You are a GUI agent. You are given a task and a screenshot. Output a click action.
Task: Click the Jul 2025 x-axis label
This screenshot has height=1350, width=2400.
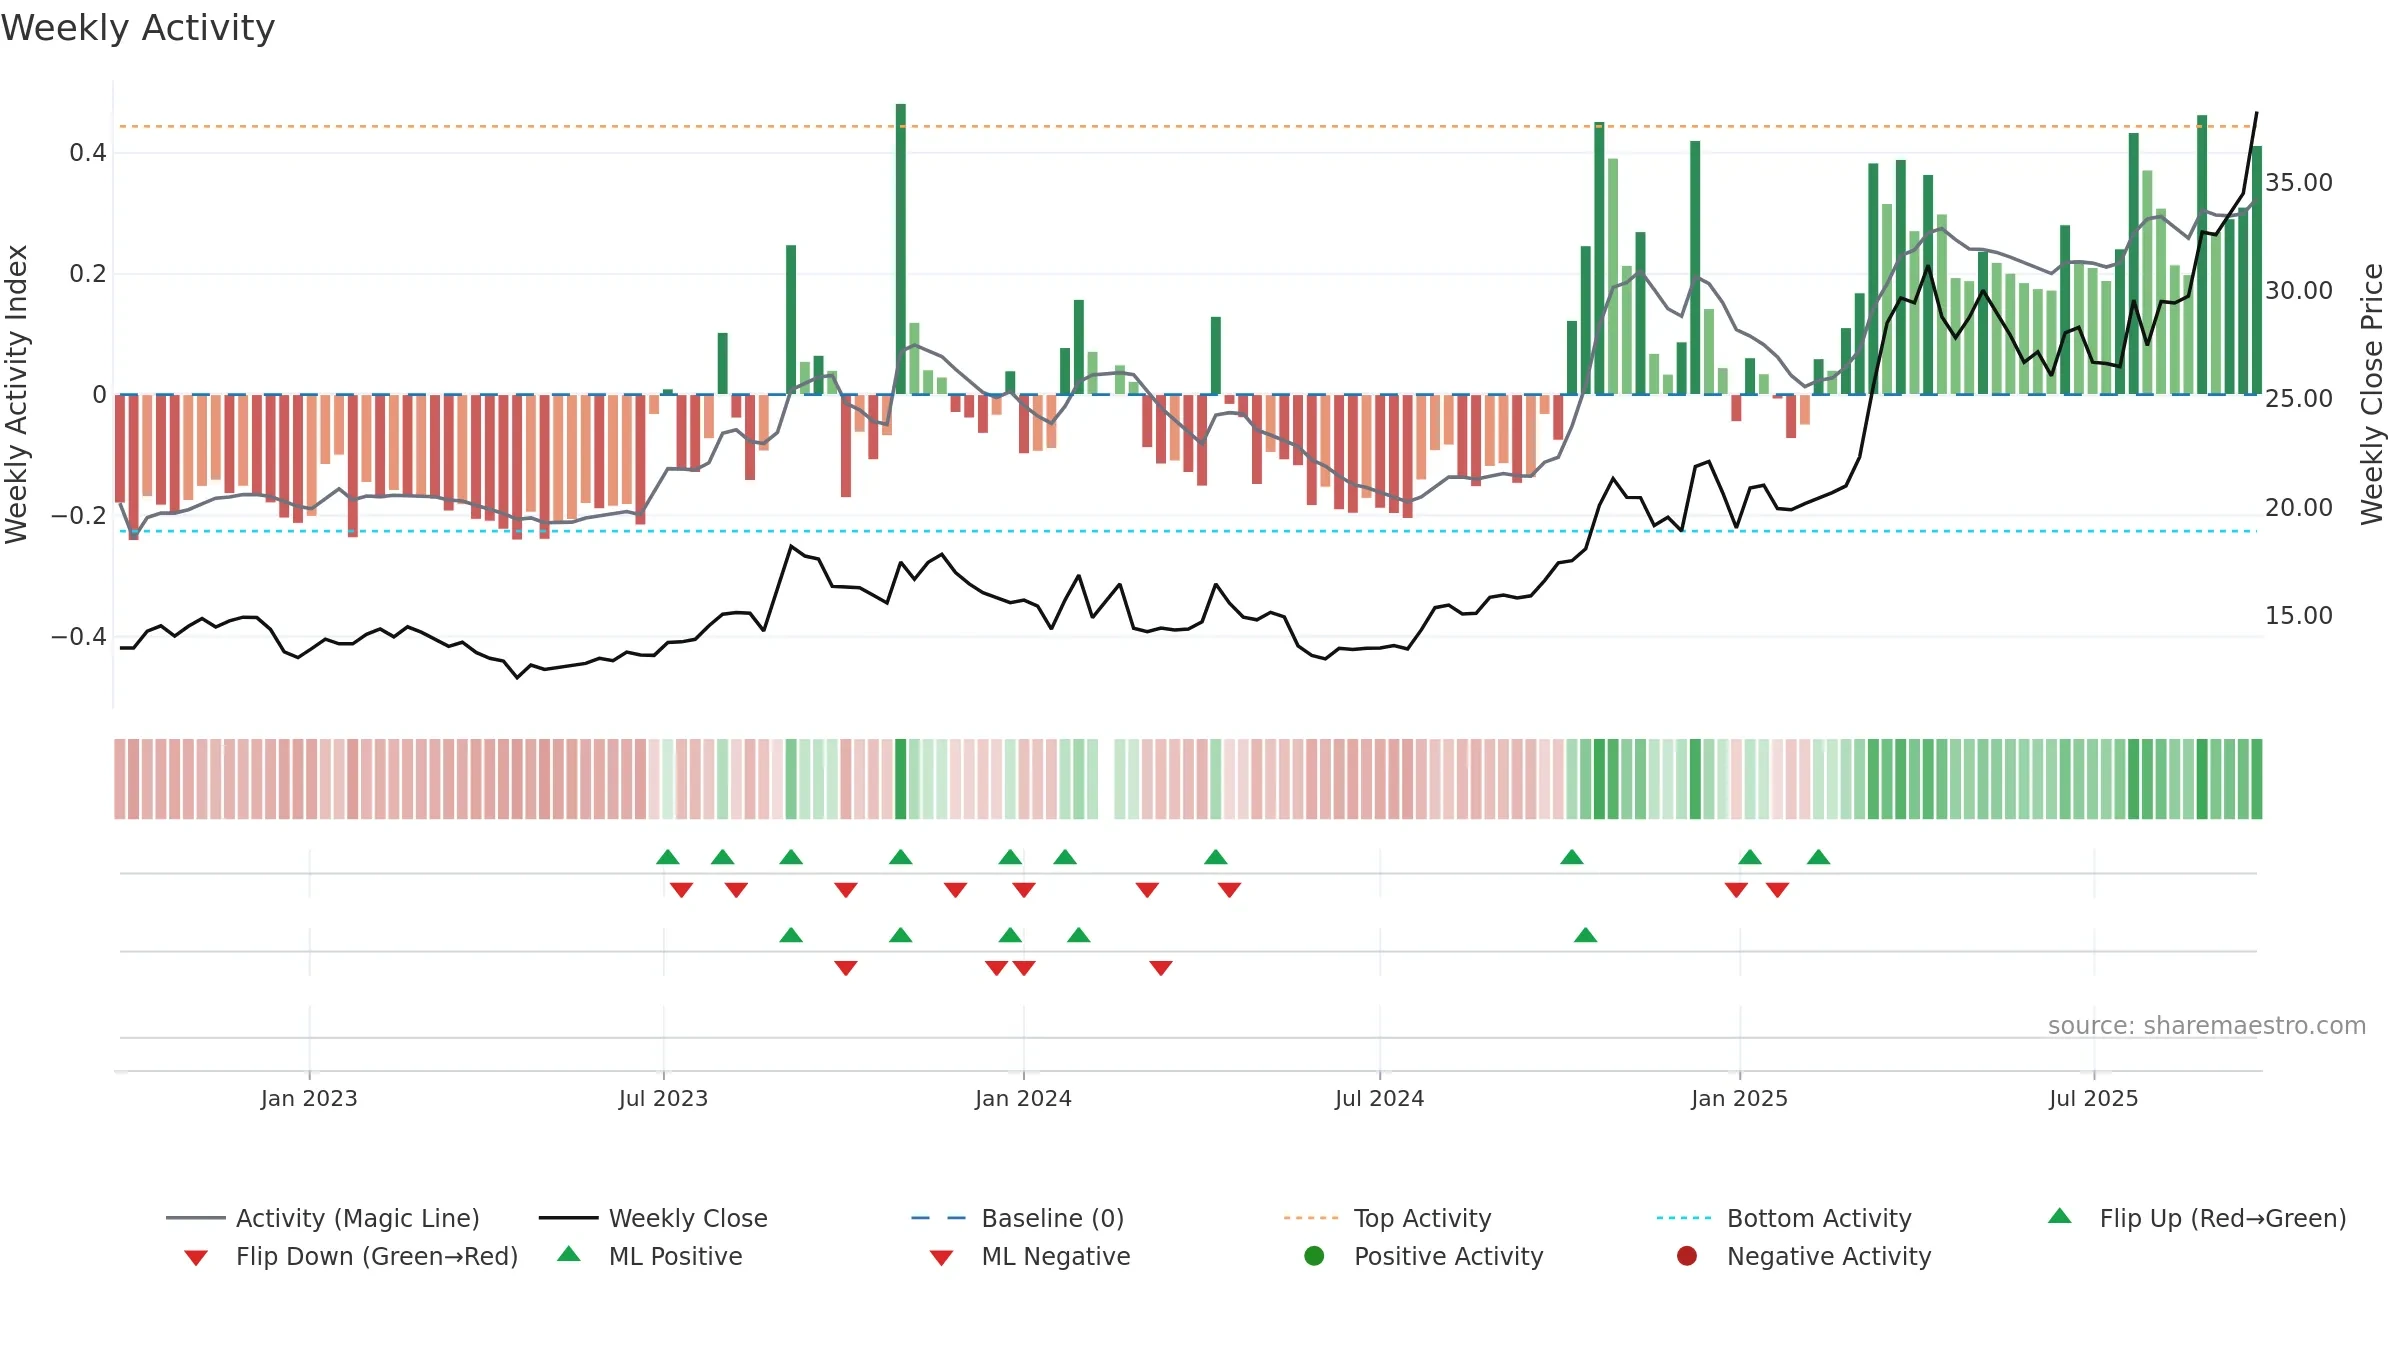(2093, 1098)
